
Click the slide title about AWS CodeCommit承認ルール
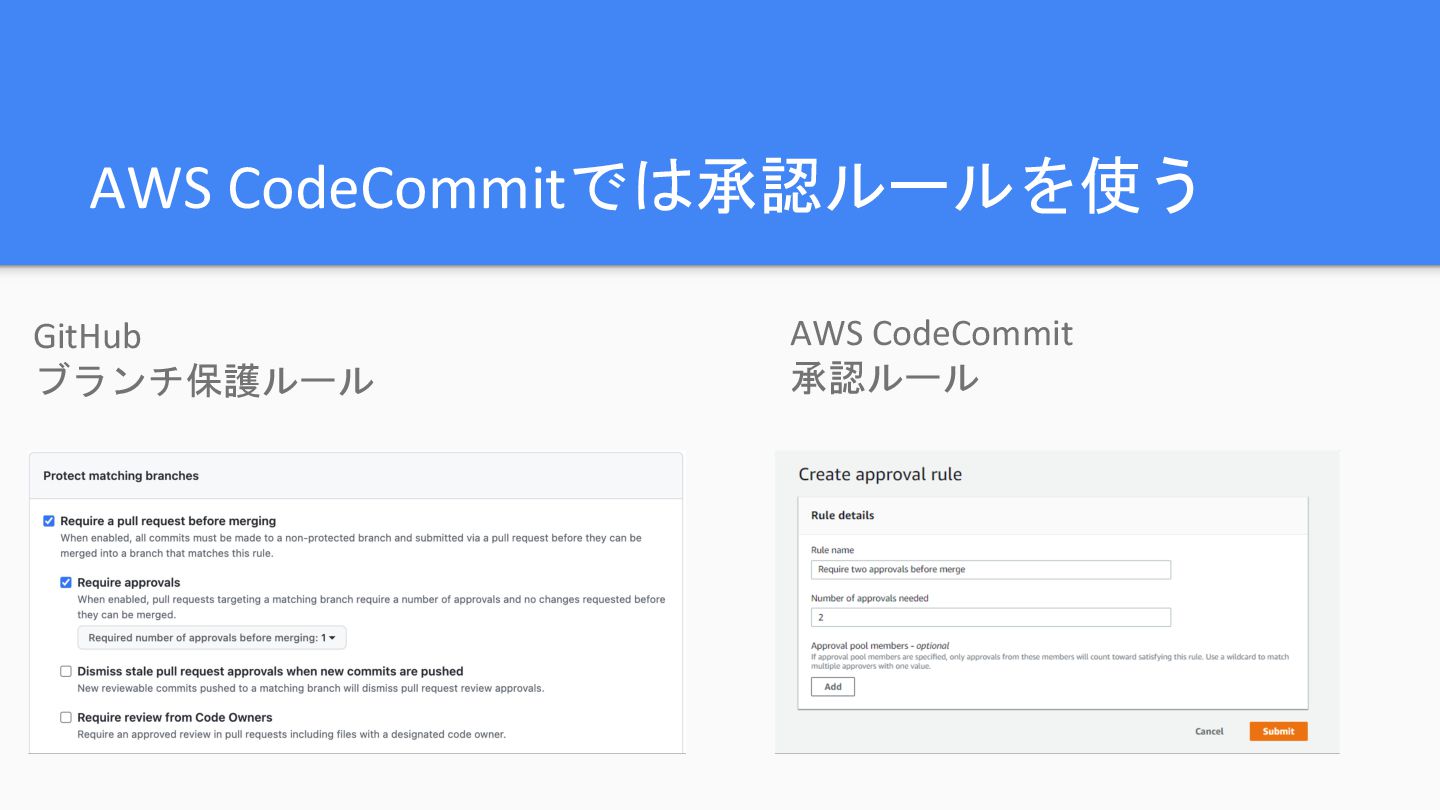click(x=643, y=187)
